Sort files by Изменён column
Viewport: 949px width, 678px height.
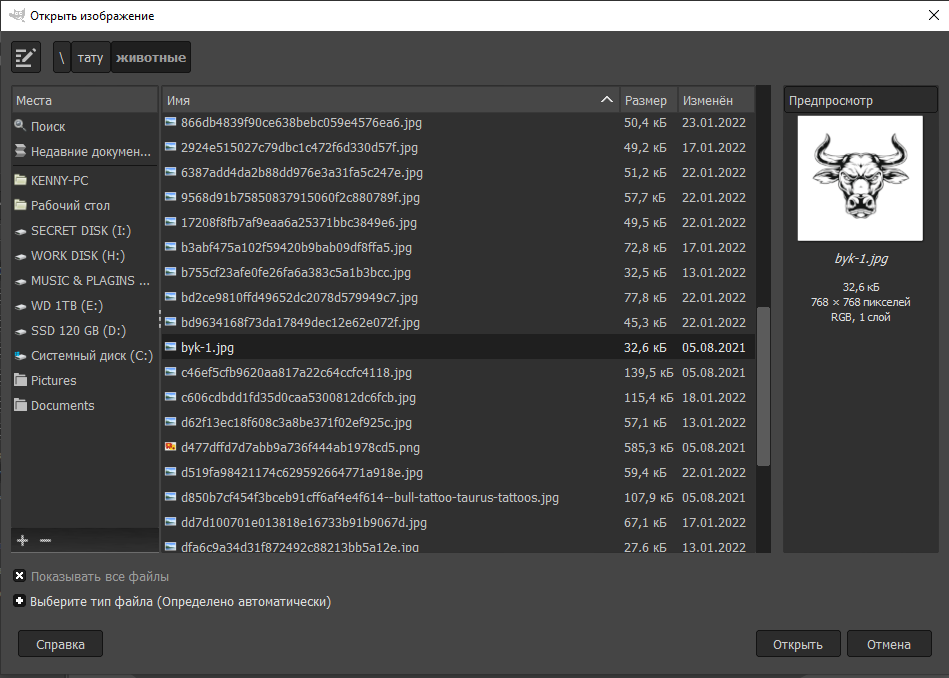coord(716,100)
